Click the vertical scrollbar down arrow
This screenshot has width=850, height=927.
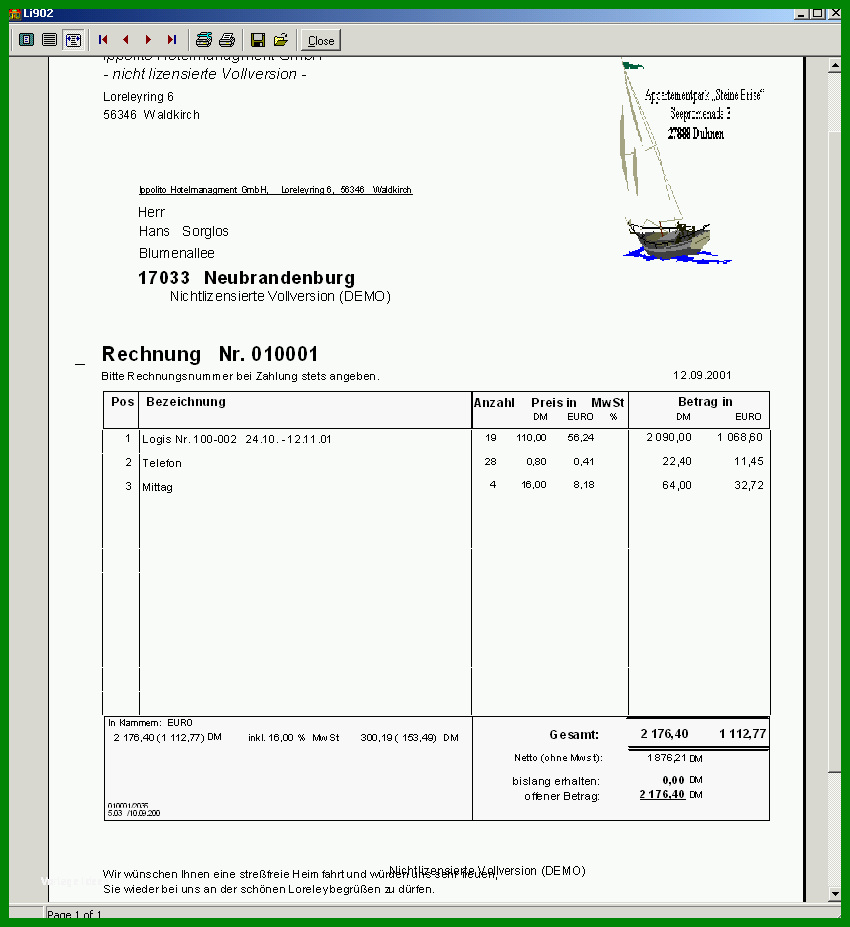(835, 894)
